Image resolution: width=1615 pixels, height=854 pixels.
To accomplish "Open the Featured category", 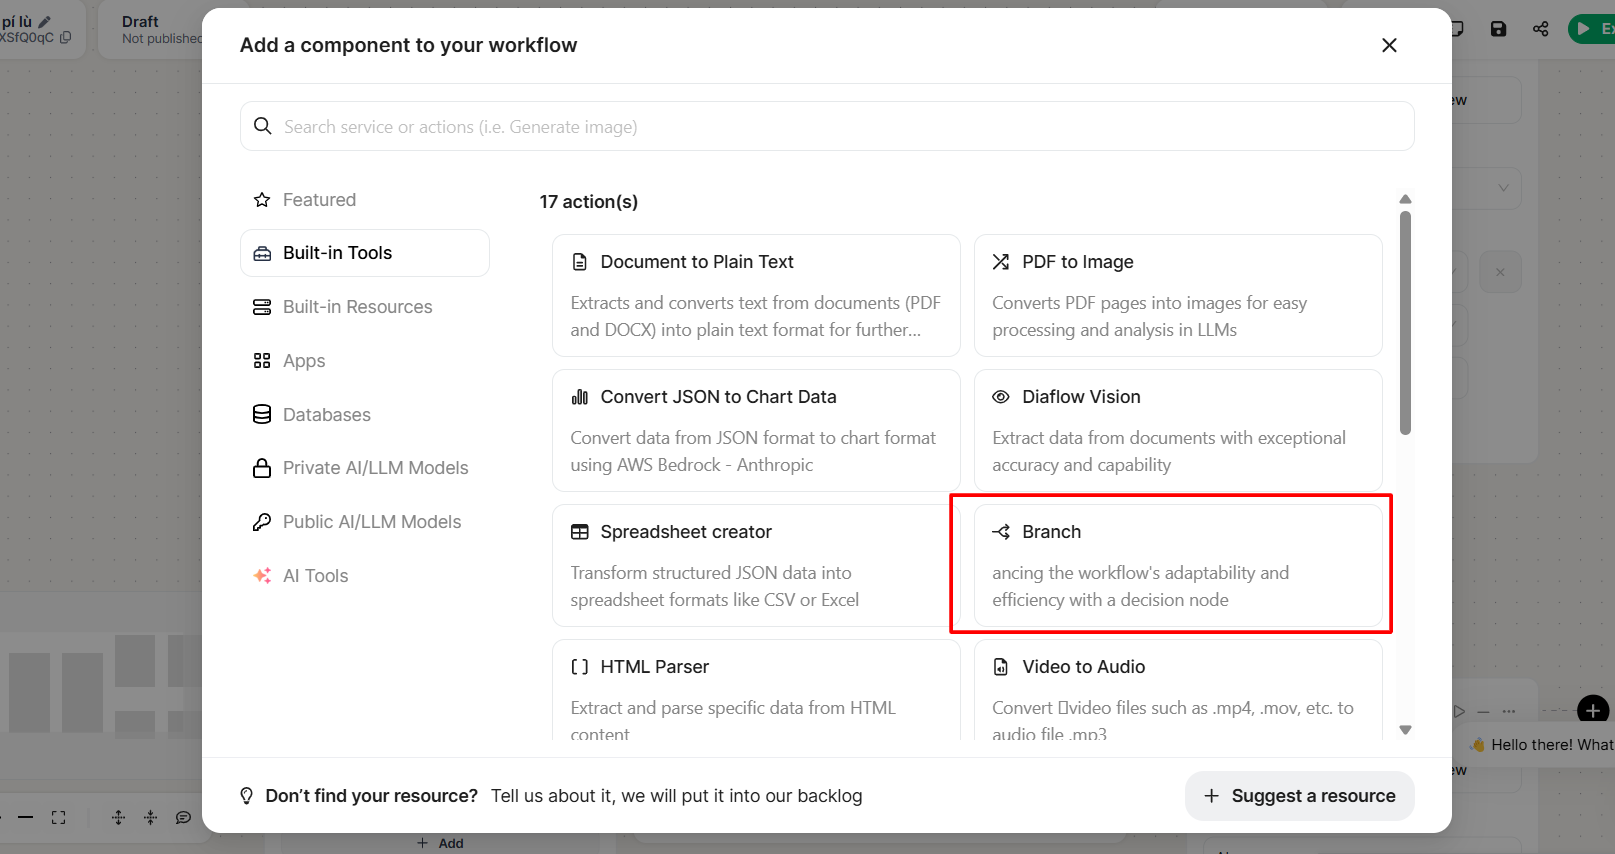I will point(319,200).
